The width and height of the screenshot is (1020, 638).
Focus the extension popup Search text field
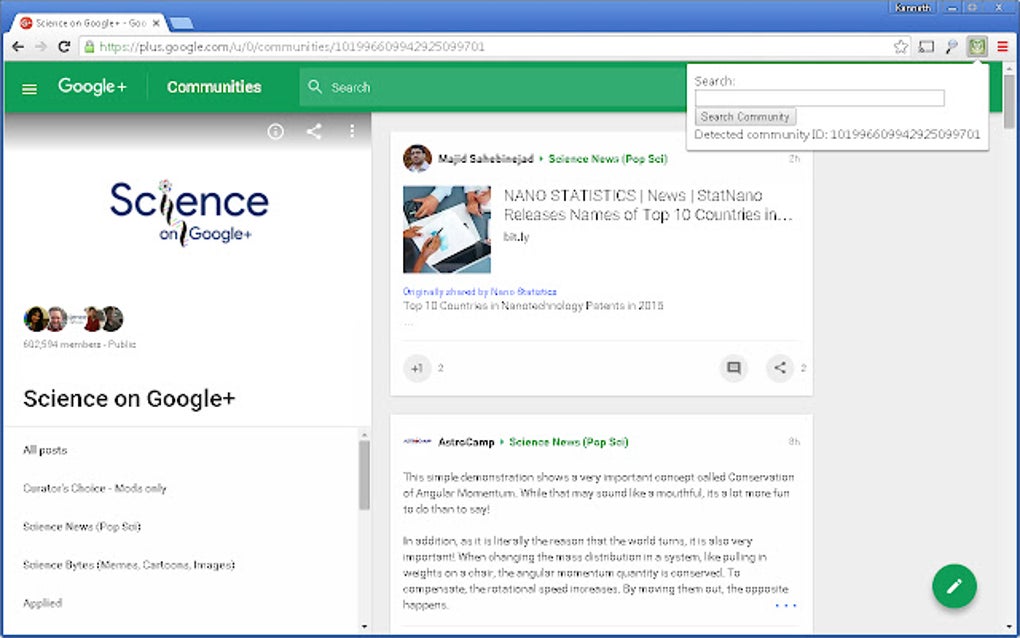[820, 98]
